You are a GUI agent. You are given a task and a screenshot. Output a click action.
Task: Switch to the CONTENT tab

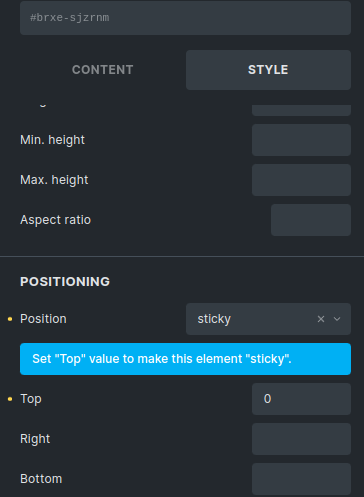pyautogui.click(x=103, y=70)
